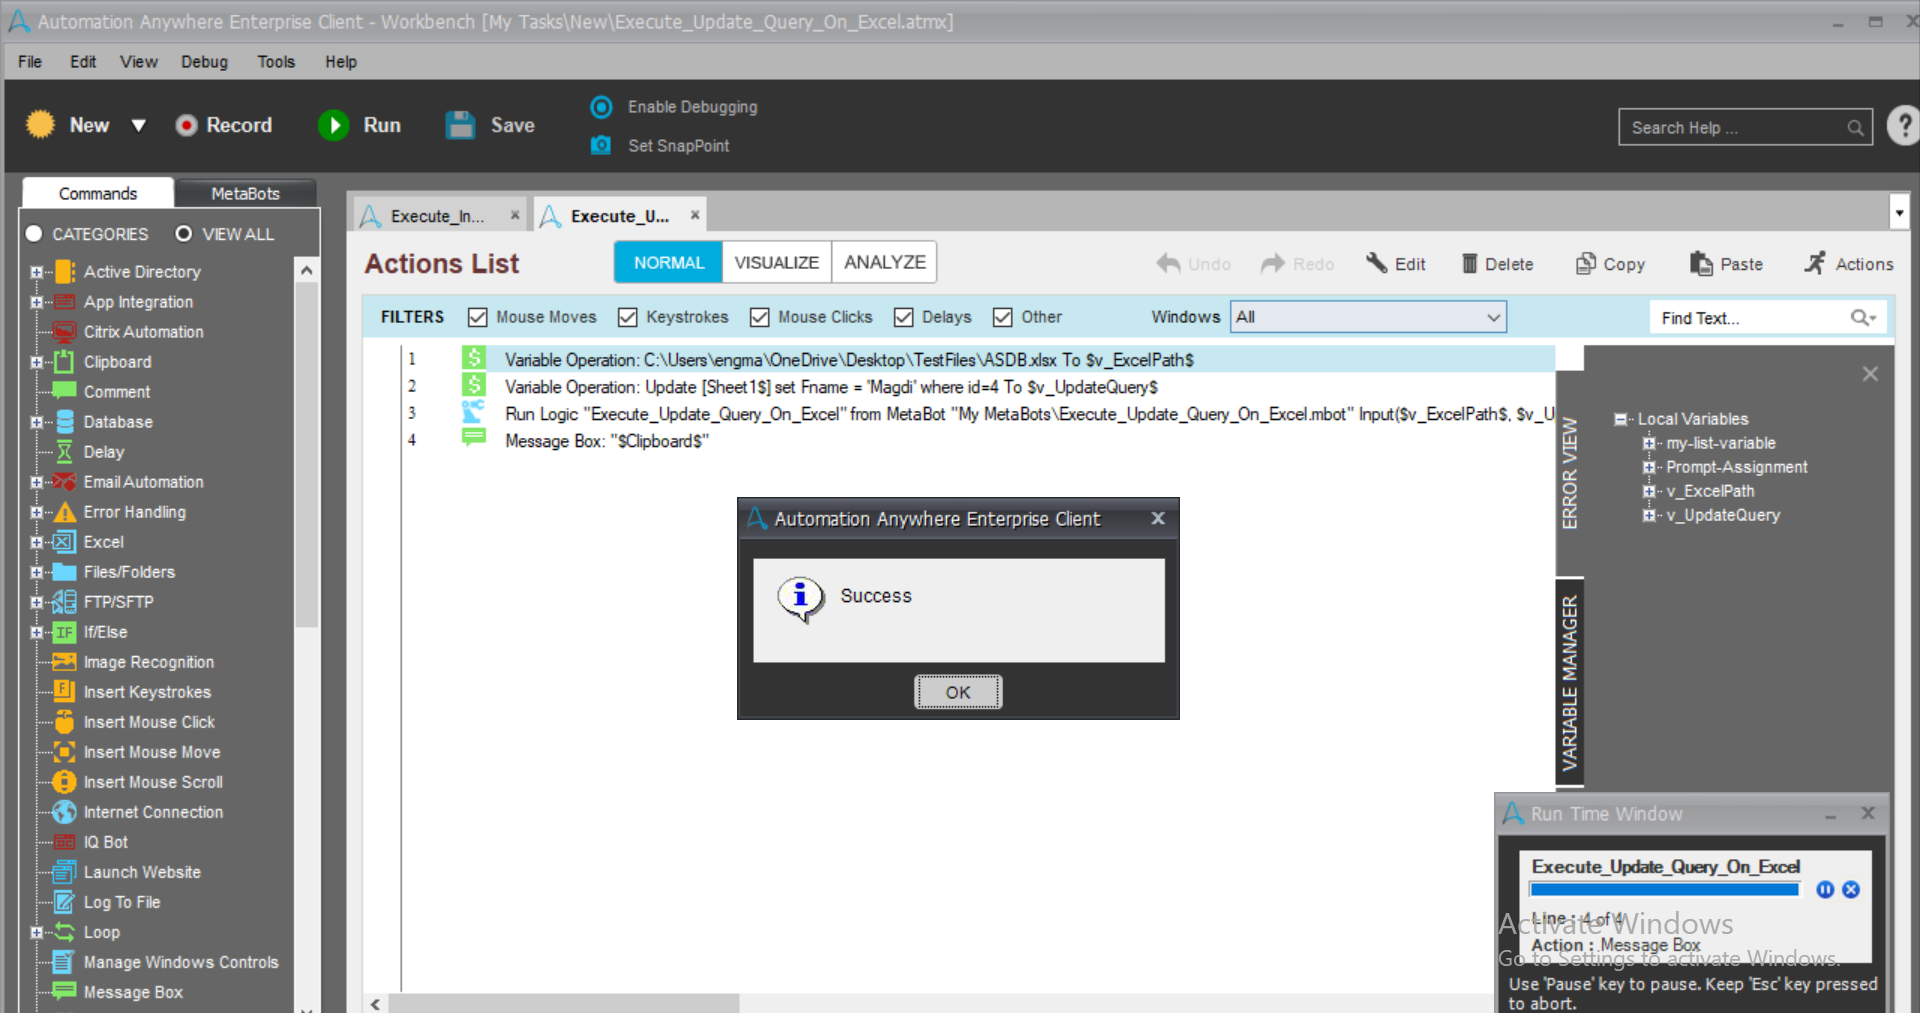This screenshot has width=1920, height=1013.
Task: Click the FTP/SFTP command icon
Action: tap(65, 602)
